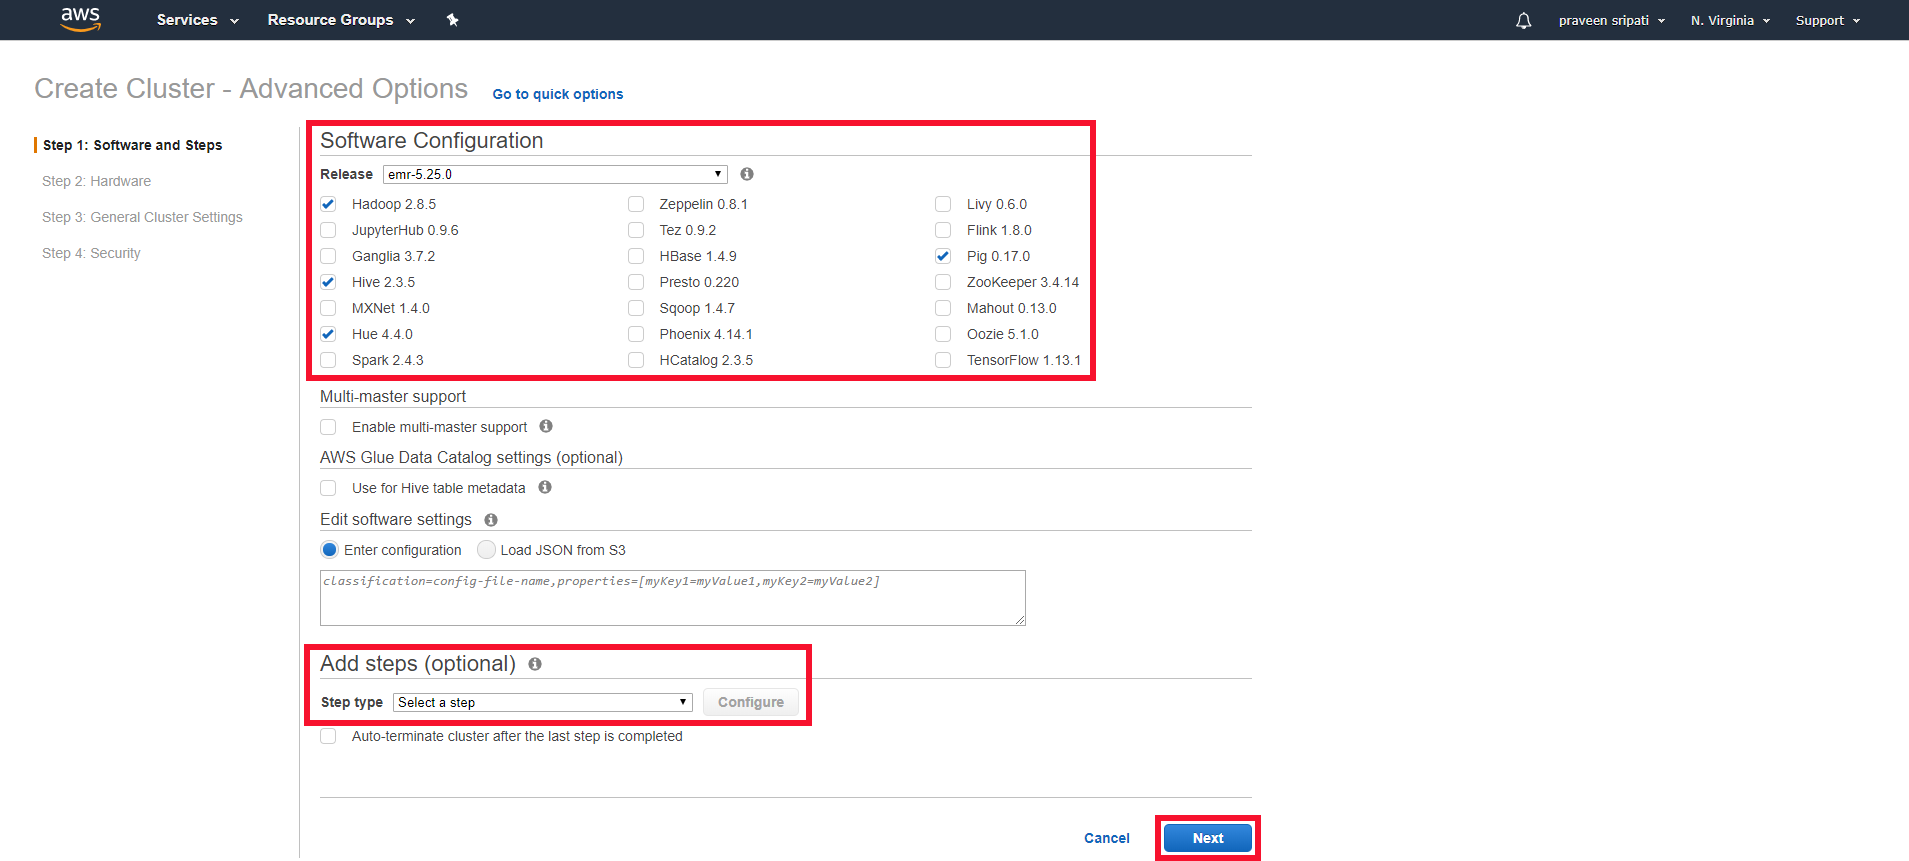This screenshot has width=1909, height=861.
Task: Check the Ganglia 3.7.2 application
Action: coord(328,256)
